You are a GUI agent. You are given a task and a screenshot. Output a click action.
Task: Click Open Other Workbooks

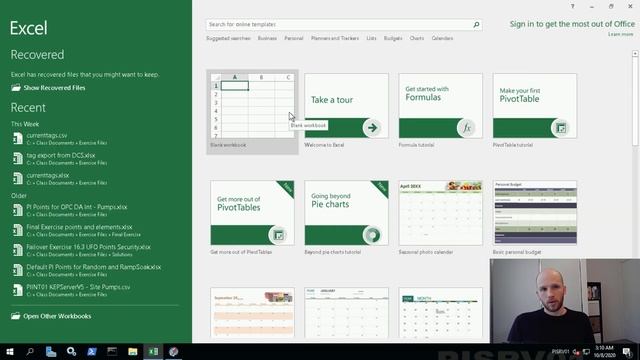click(x=51, y=316)
